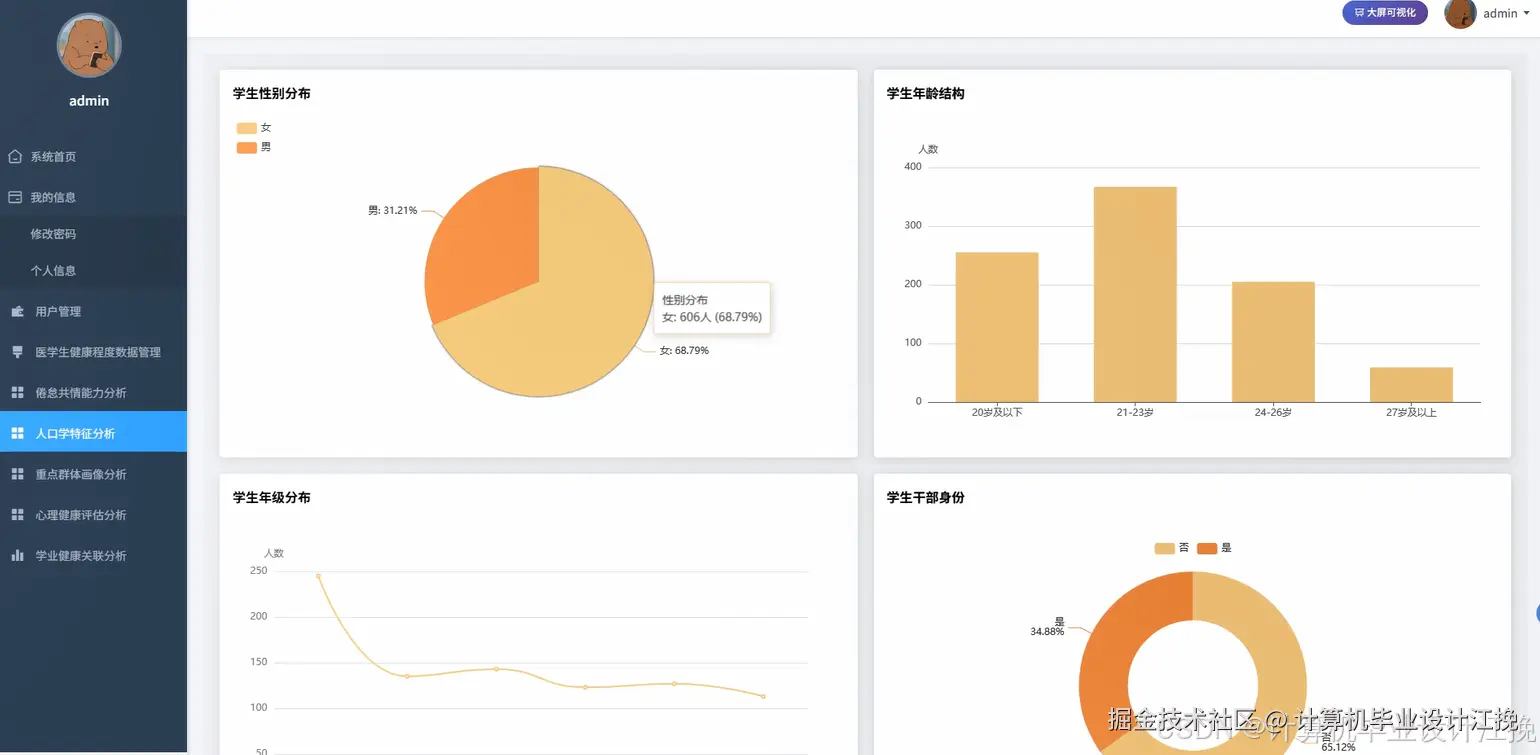Click the 女: 68.79% pie label
The width and height of the screenshot is (1540, 755).
pos(684,351)
